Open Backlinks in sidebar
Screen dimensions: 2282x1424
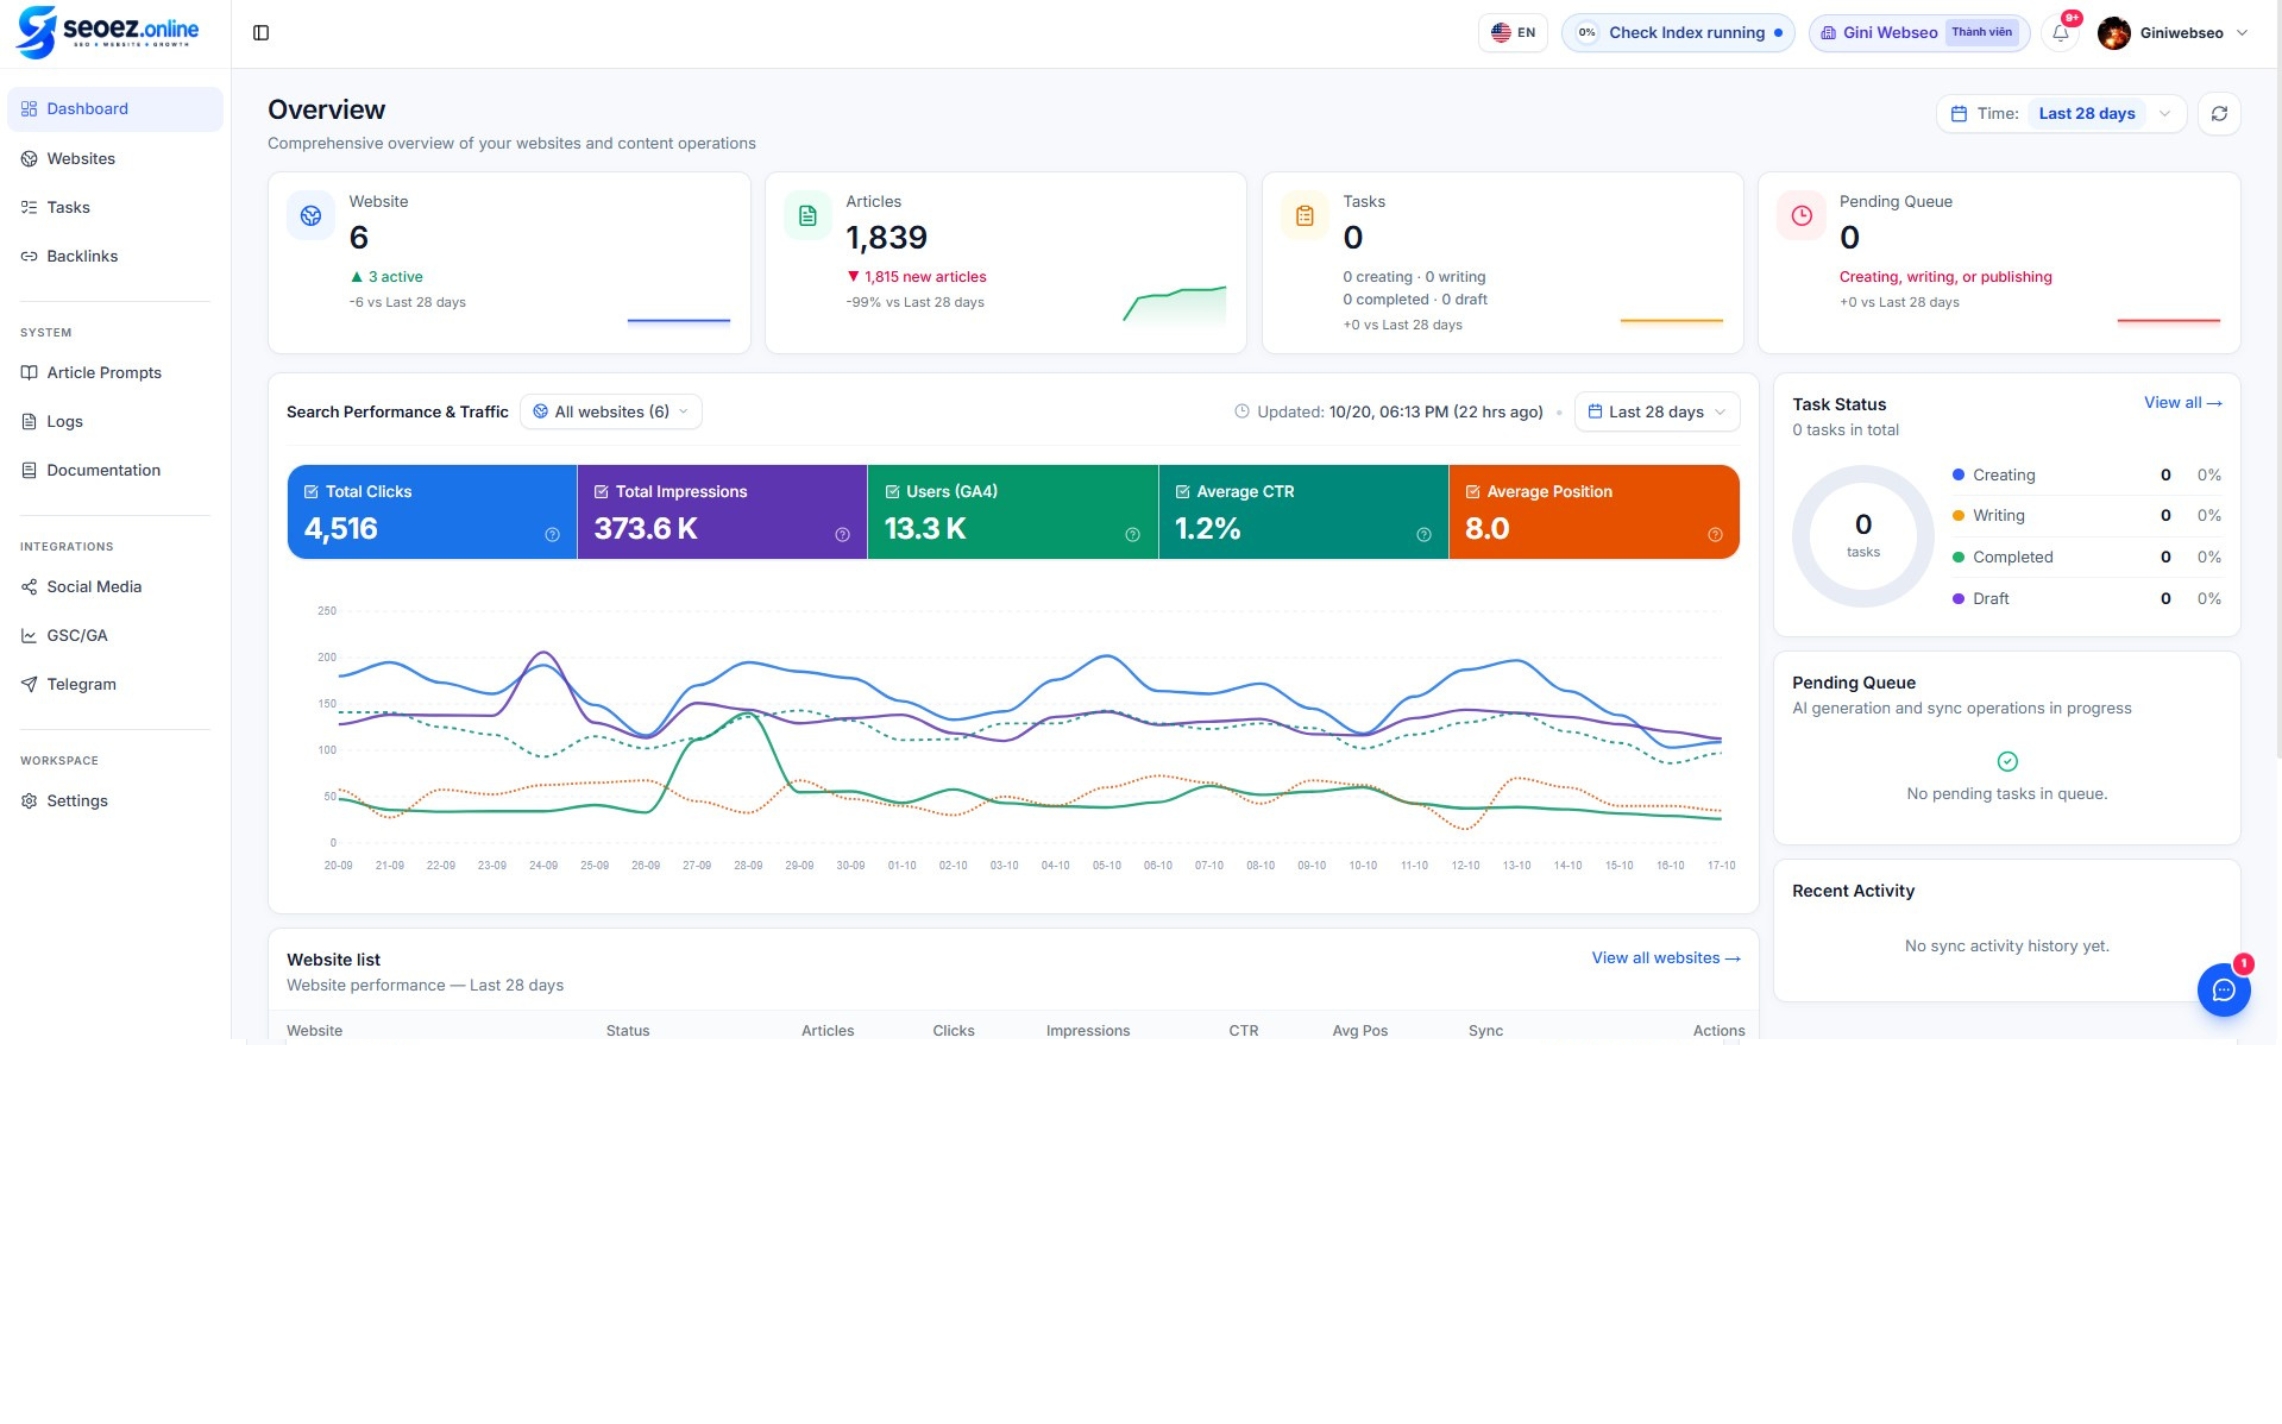coord(115,256)
